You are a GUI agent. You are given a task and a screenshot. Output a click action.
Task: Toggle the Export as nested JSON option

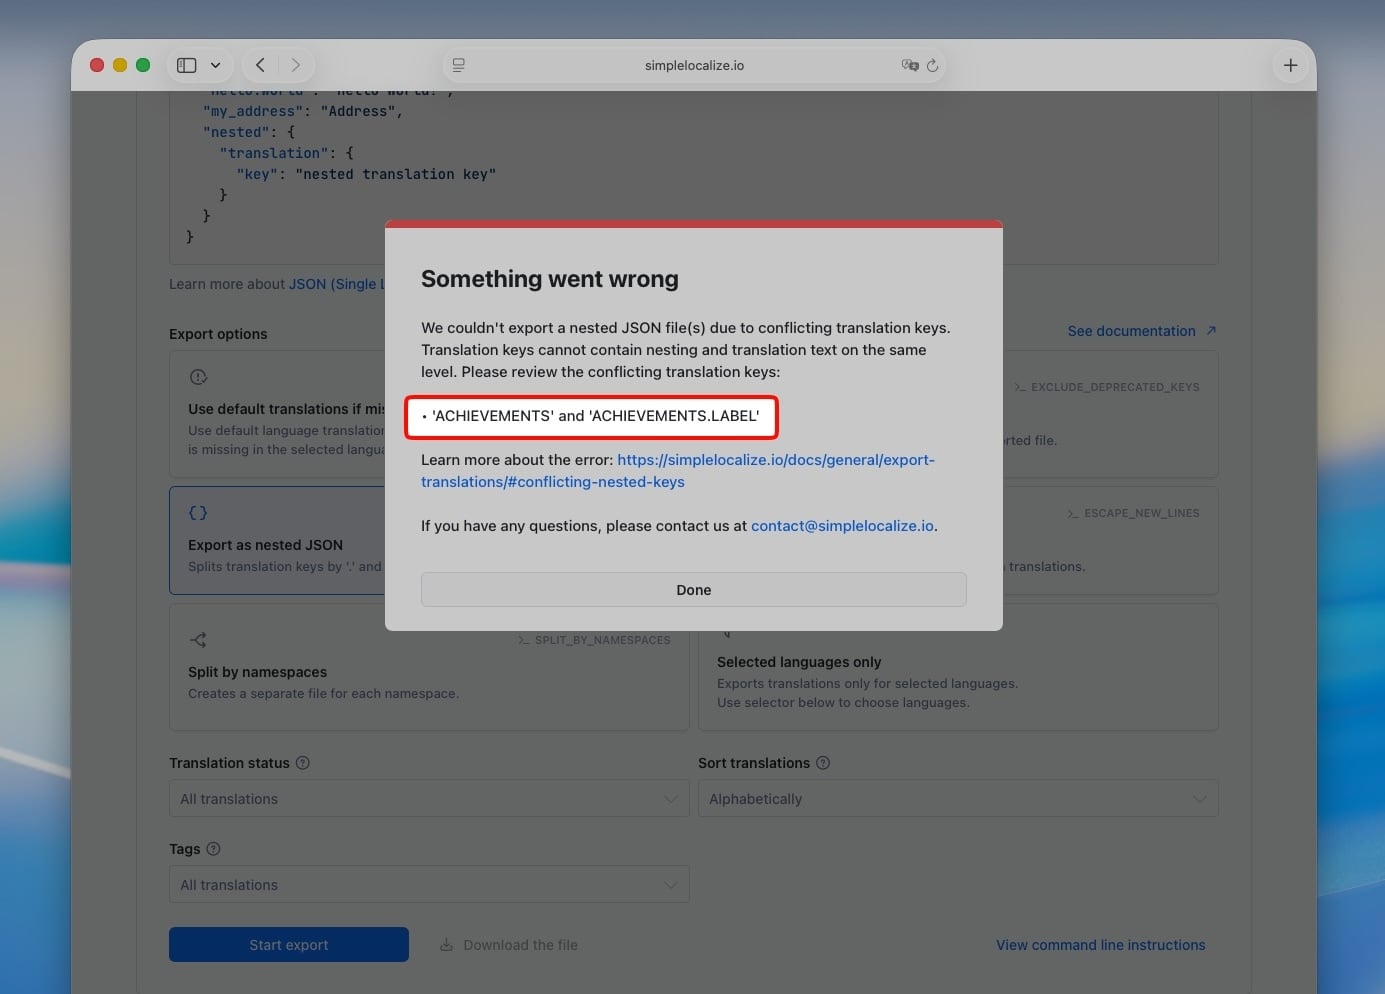(x=277, y=540)
